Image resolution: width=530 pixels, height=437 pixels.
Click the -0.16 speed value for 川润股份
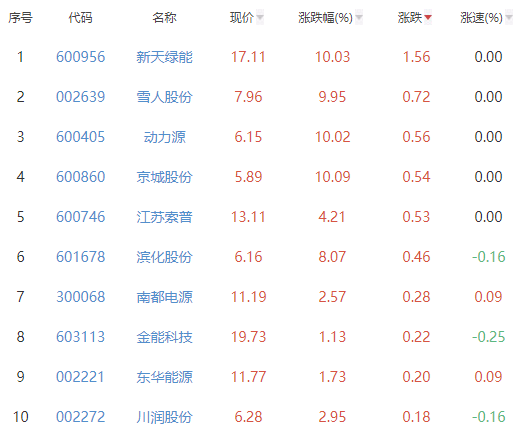(x=489, y=417)
